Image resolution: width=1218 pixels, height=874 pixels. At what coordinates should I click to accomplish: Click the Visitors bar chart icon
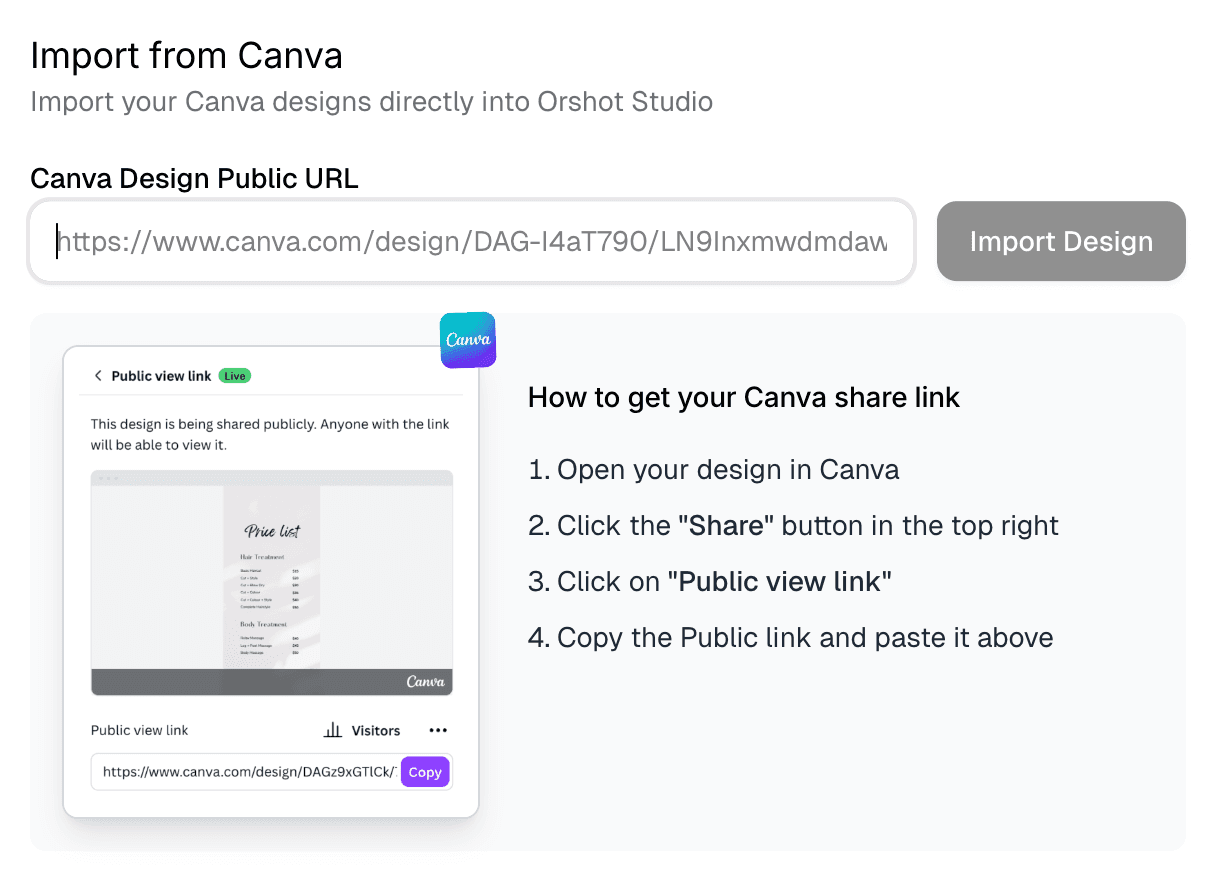pyautogui.click(x=332, y=730)
